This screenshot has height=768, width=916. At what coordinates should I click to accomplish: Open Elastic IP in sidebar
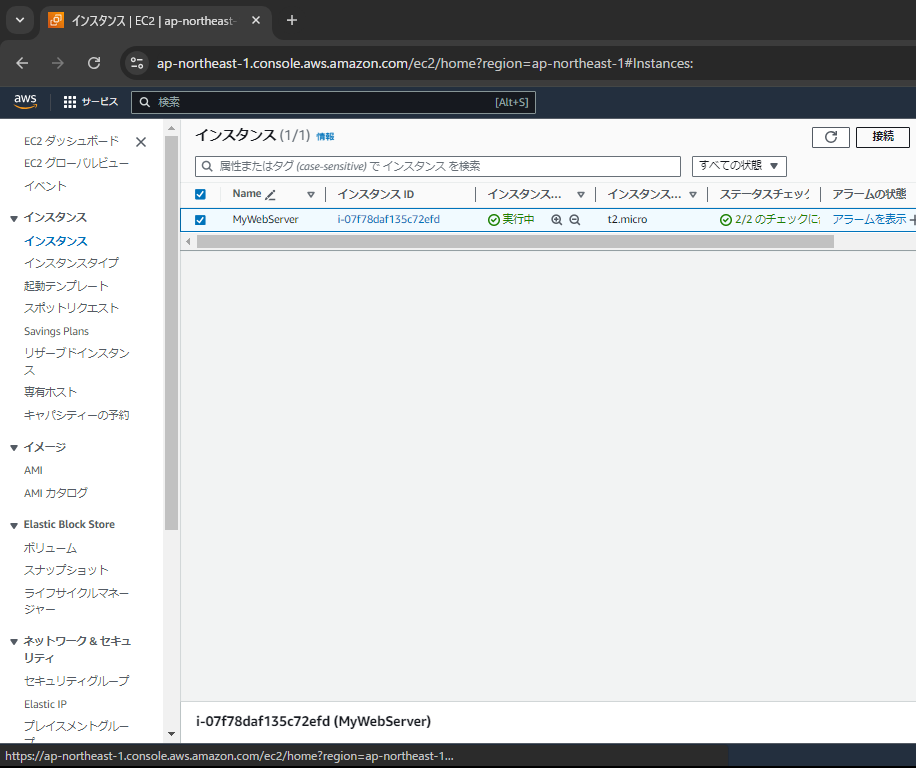(45, 704)
